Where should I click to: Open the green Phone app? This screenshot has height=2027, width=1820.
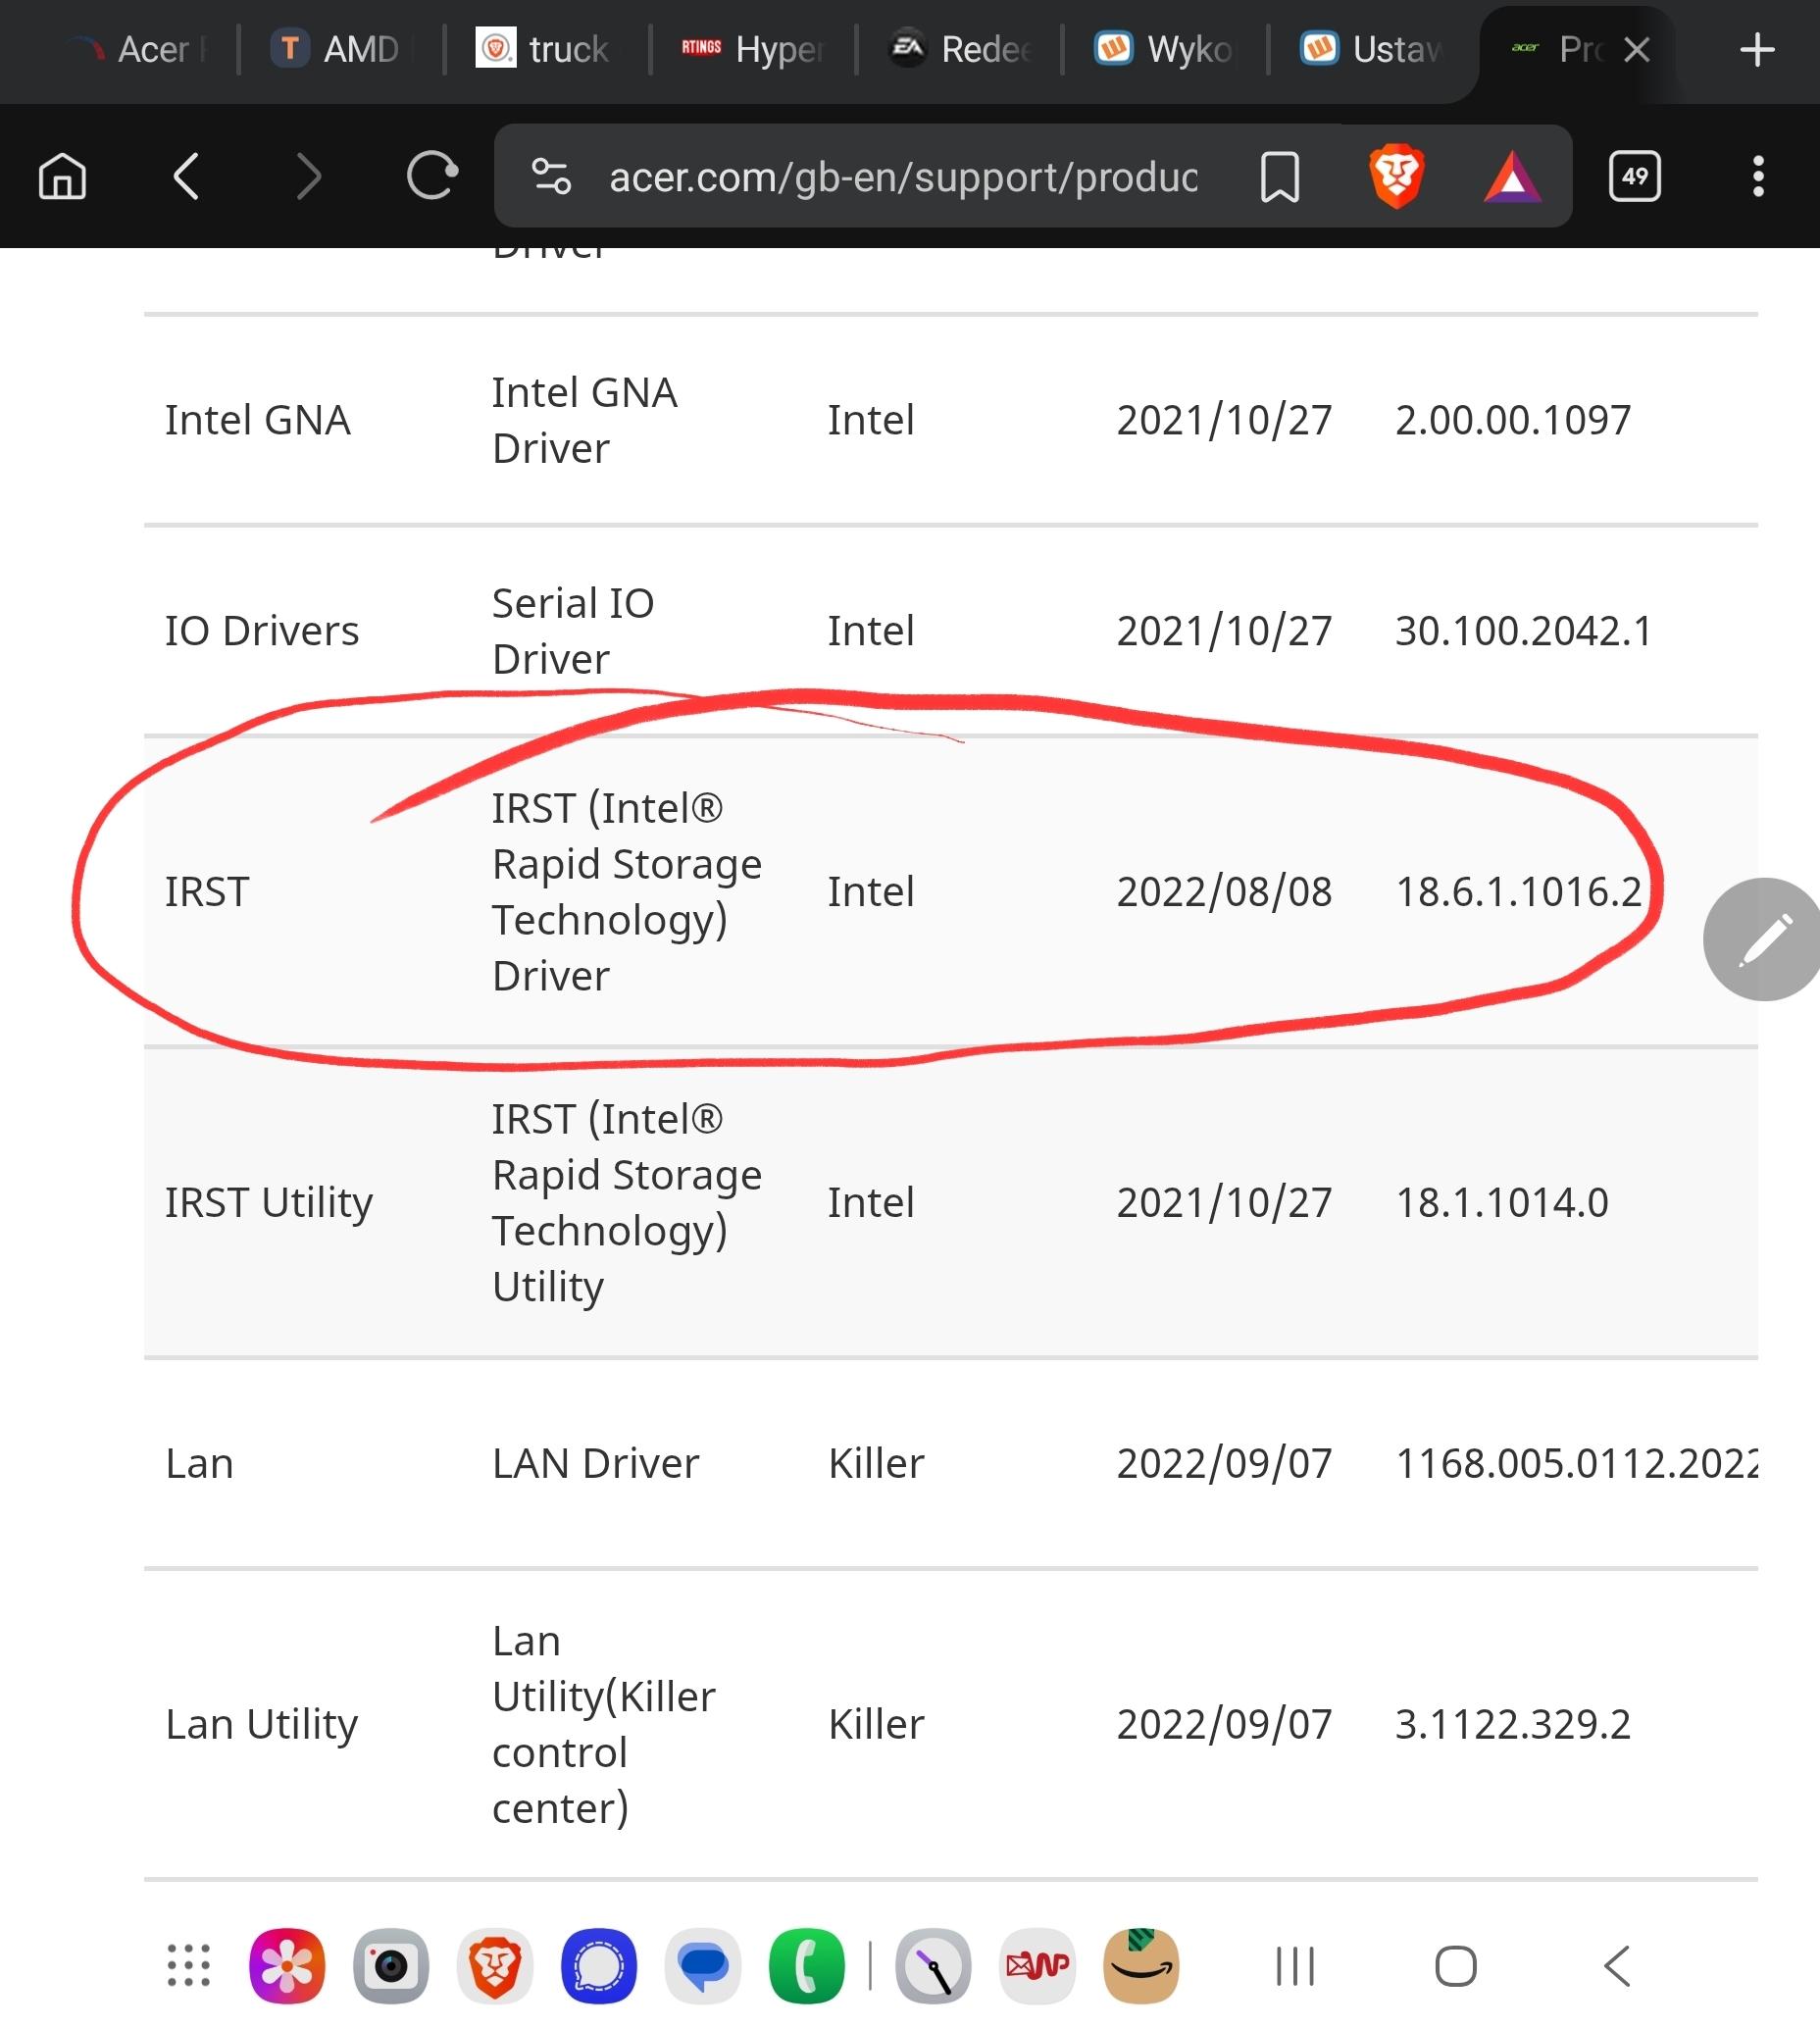tap(806, 1966)
